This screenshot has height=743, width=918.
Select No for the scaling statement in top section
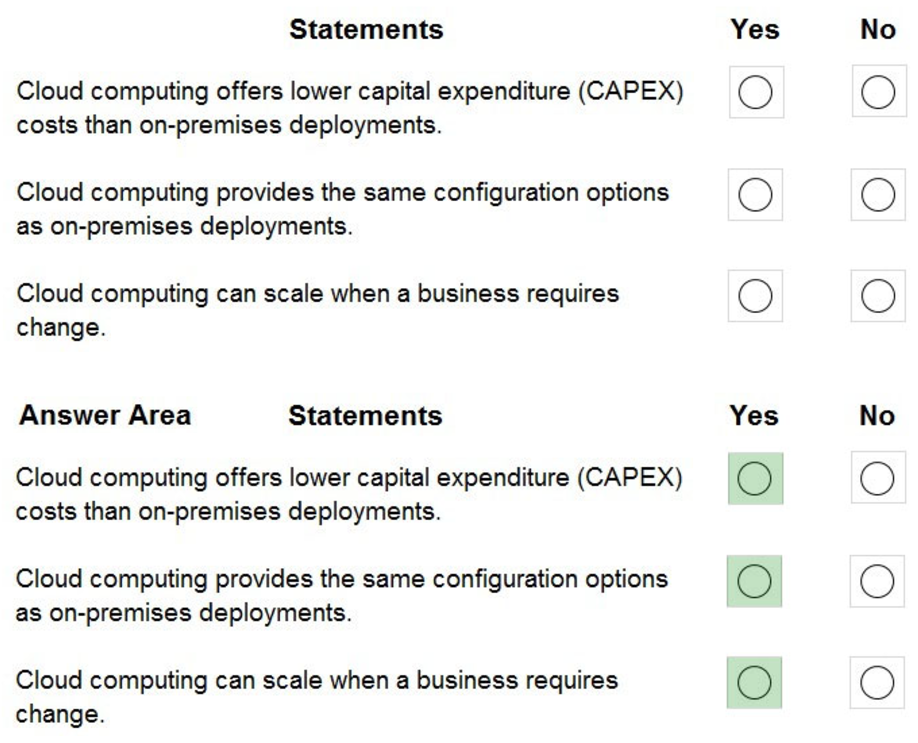[877, 295]
